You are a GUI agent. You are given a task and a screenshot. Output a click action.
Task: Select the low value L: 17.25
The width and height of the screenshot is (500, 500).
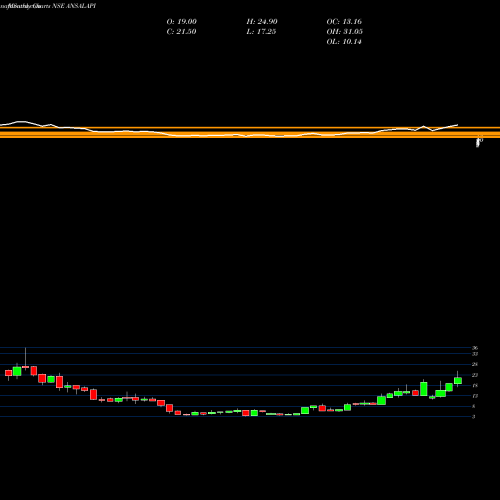coord(261,32)
